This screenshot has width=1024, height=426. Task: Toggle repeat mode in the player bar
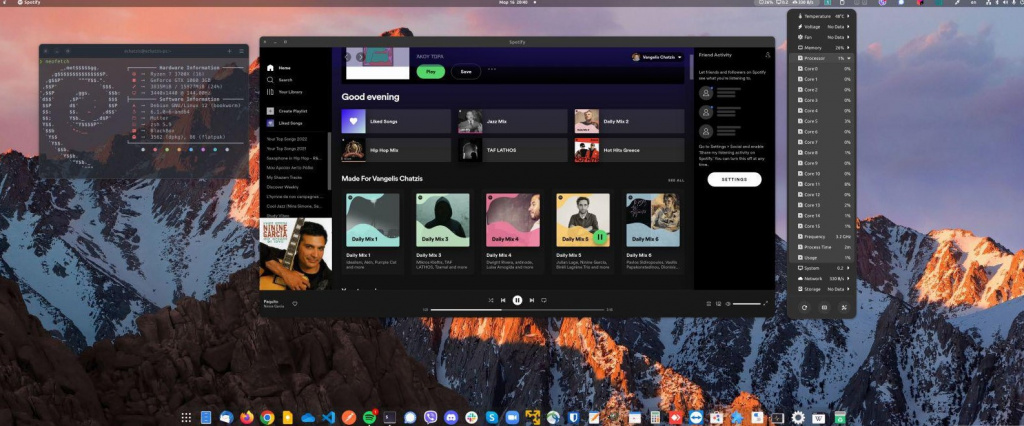point(544,300)
